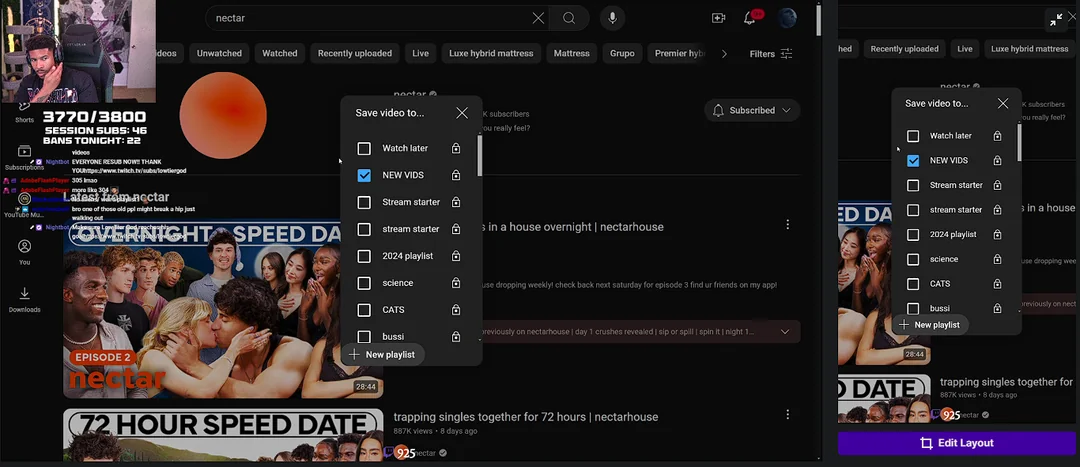This screenshot has height=467, width=1080.
Task: Open the account avatar menu
Action: point(787,18)
